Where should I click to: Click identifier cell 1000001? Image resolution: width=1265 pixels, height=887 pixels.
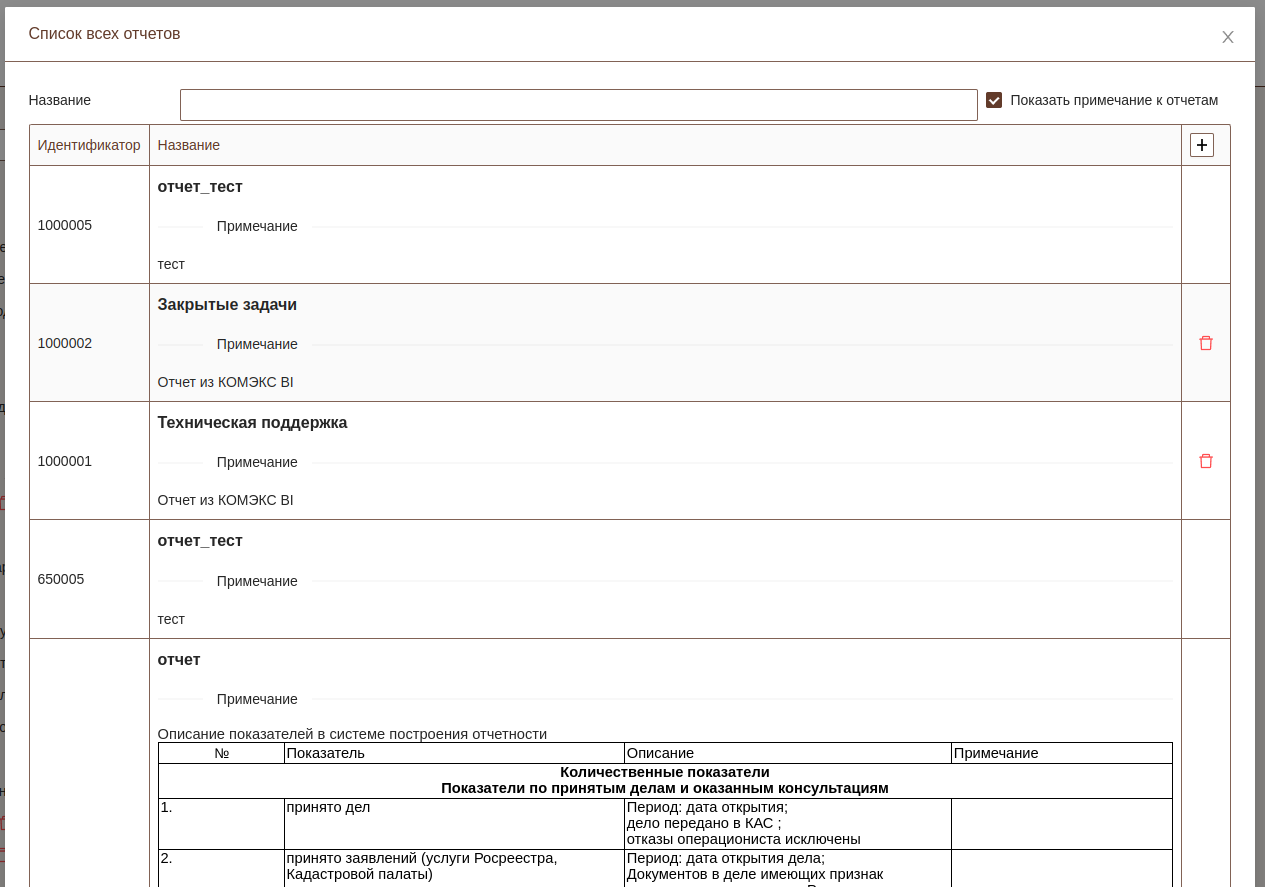pyautogui.click(x=65, y=461)
